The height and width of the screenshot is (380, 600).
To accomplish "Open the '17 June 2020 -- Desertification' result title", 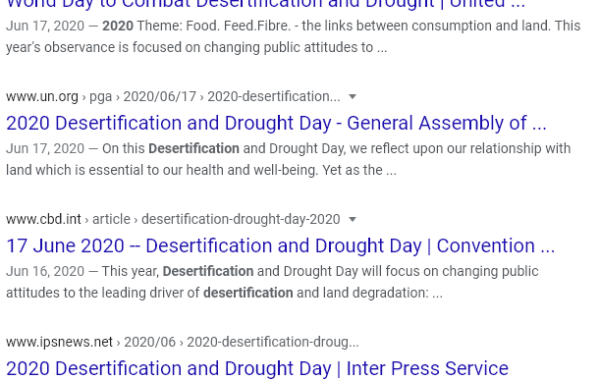I will pos(280,246).
